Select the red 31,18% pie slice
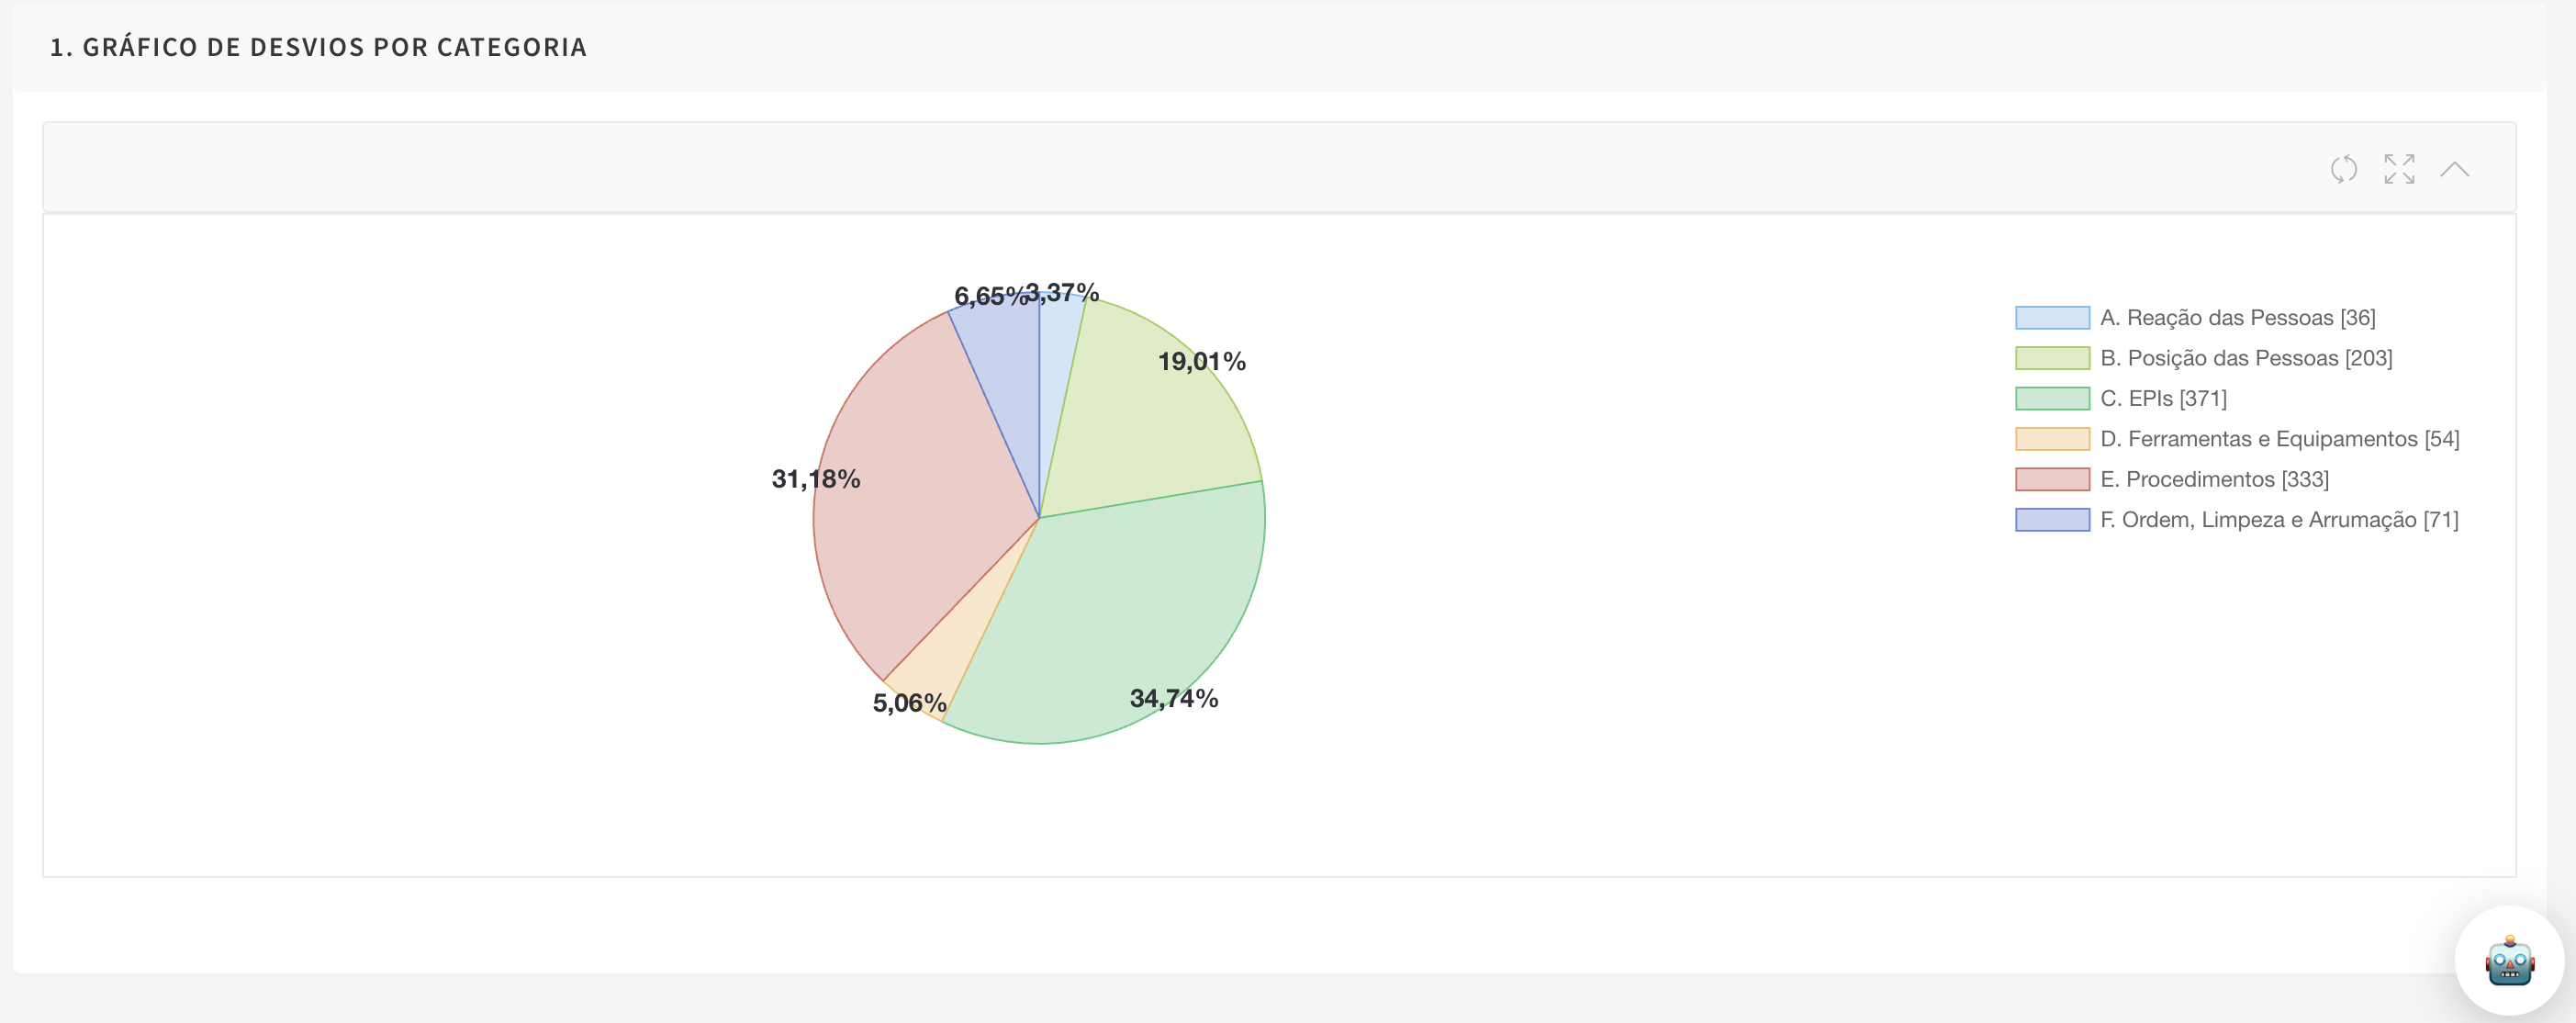The image size is (2576, 1023). pos(910,500)
